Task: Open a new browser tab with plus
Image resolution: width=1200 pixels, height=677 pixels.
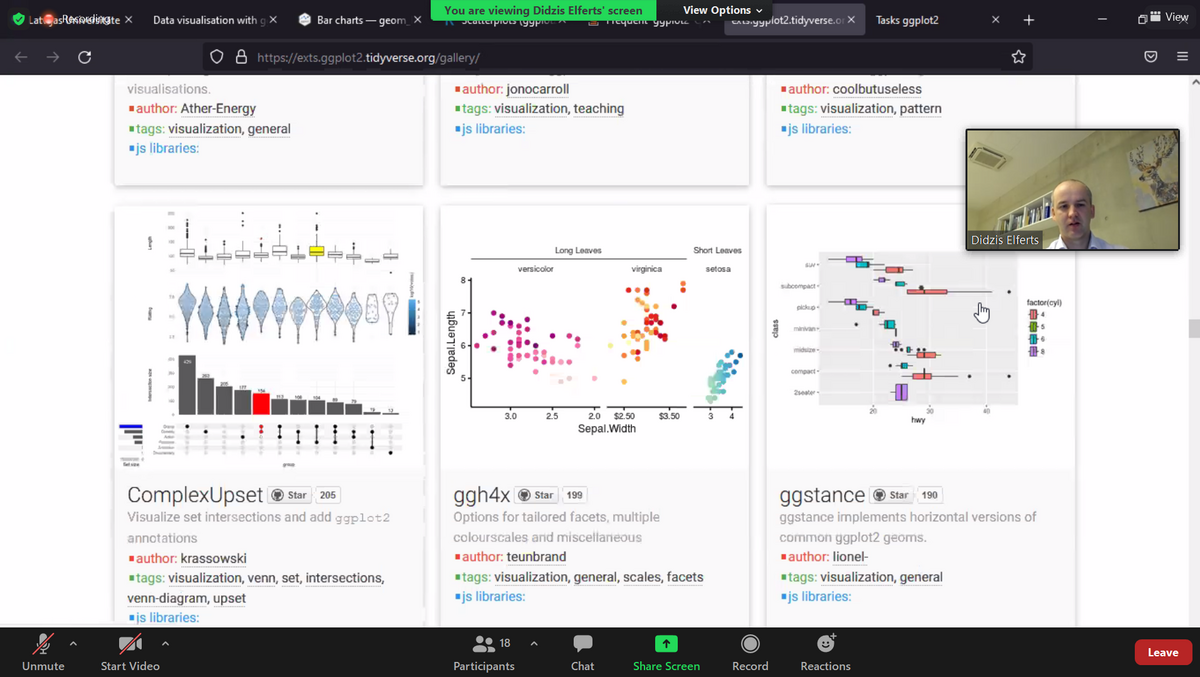Action: pyautogui.click(x=1029, y=20)
